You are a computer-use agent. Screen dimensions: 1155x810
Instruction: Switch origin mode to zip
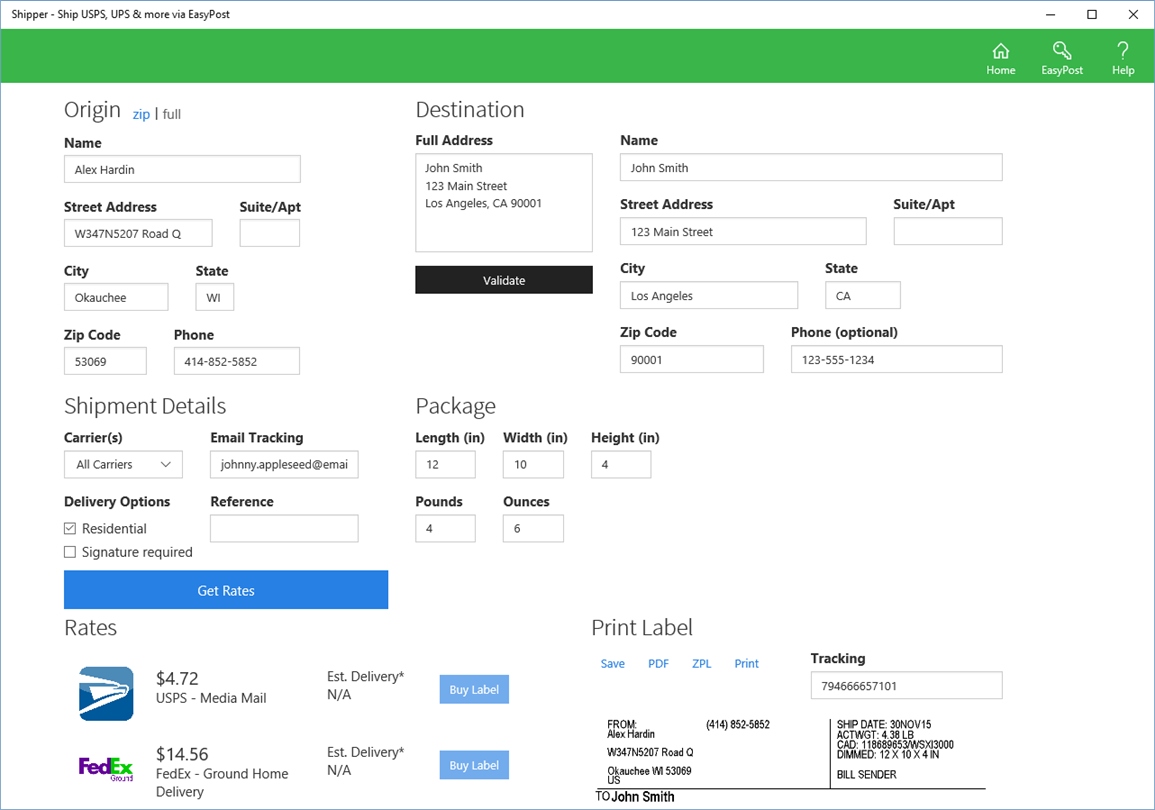[x=141, y=114]
